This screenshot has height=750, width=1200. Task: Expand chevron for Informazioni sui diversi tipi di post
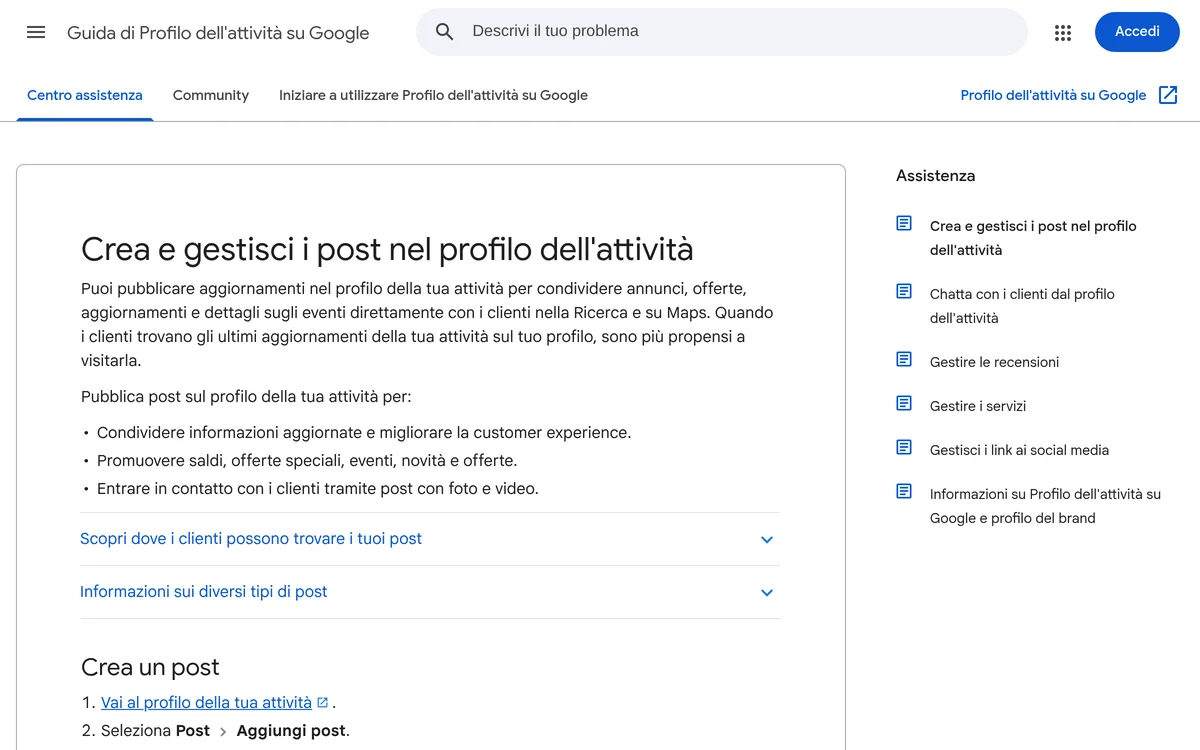[767, 593]
